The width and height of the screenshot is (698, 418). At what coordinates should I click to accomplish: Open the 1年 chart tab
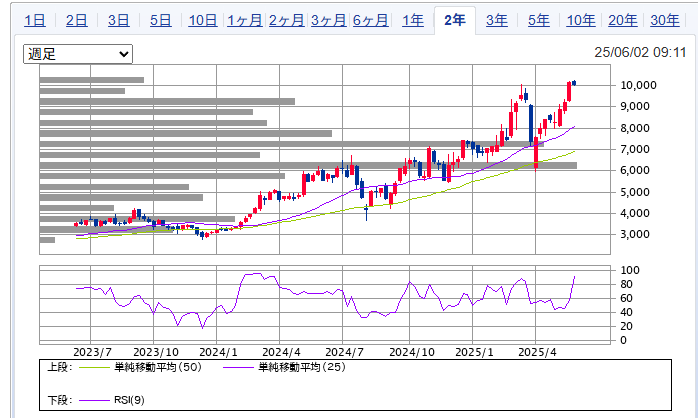coord(413,20)
